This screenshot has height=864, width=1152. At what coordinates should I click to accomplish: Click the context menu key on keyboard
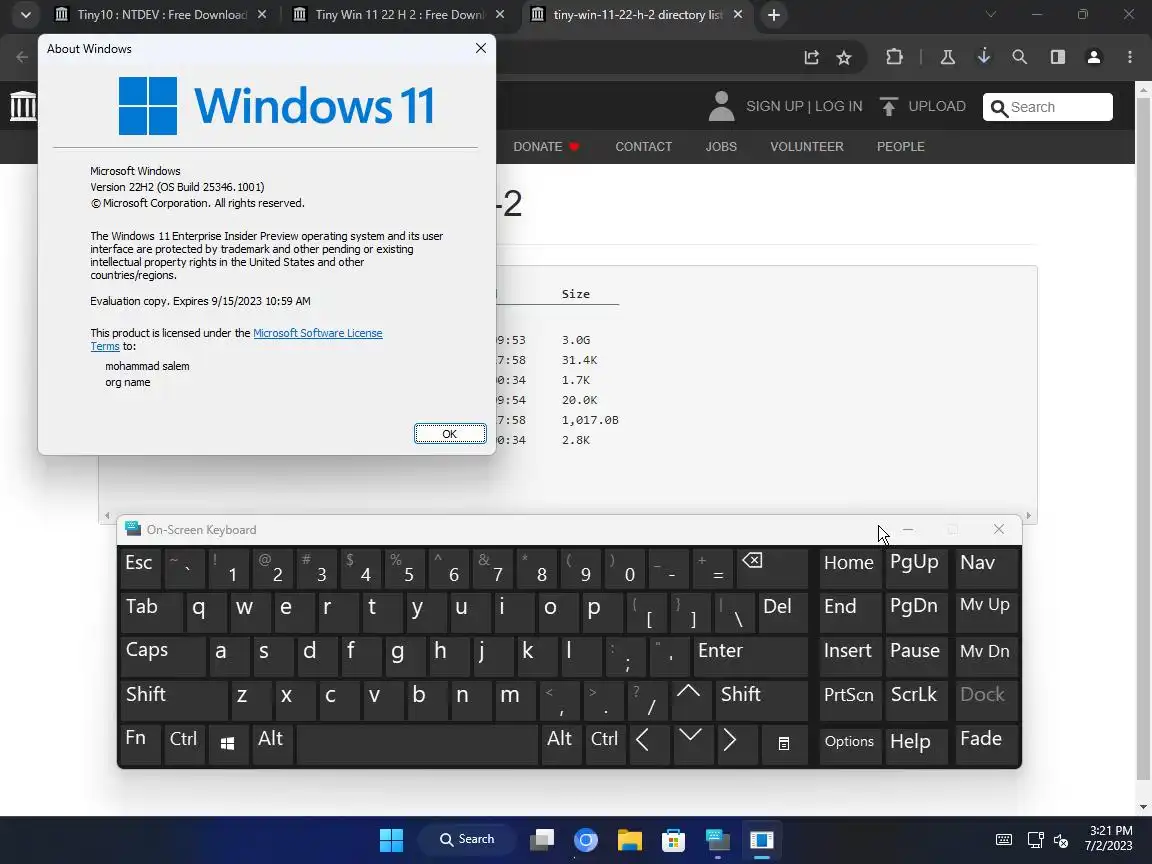783,744
